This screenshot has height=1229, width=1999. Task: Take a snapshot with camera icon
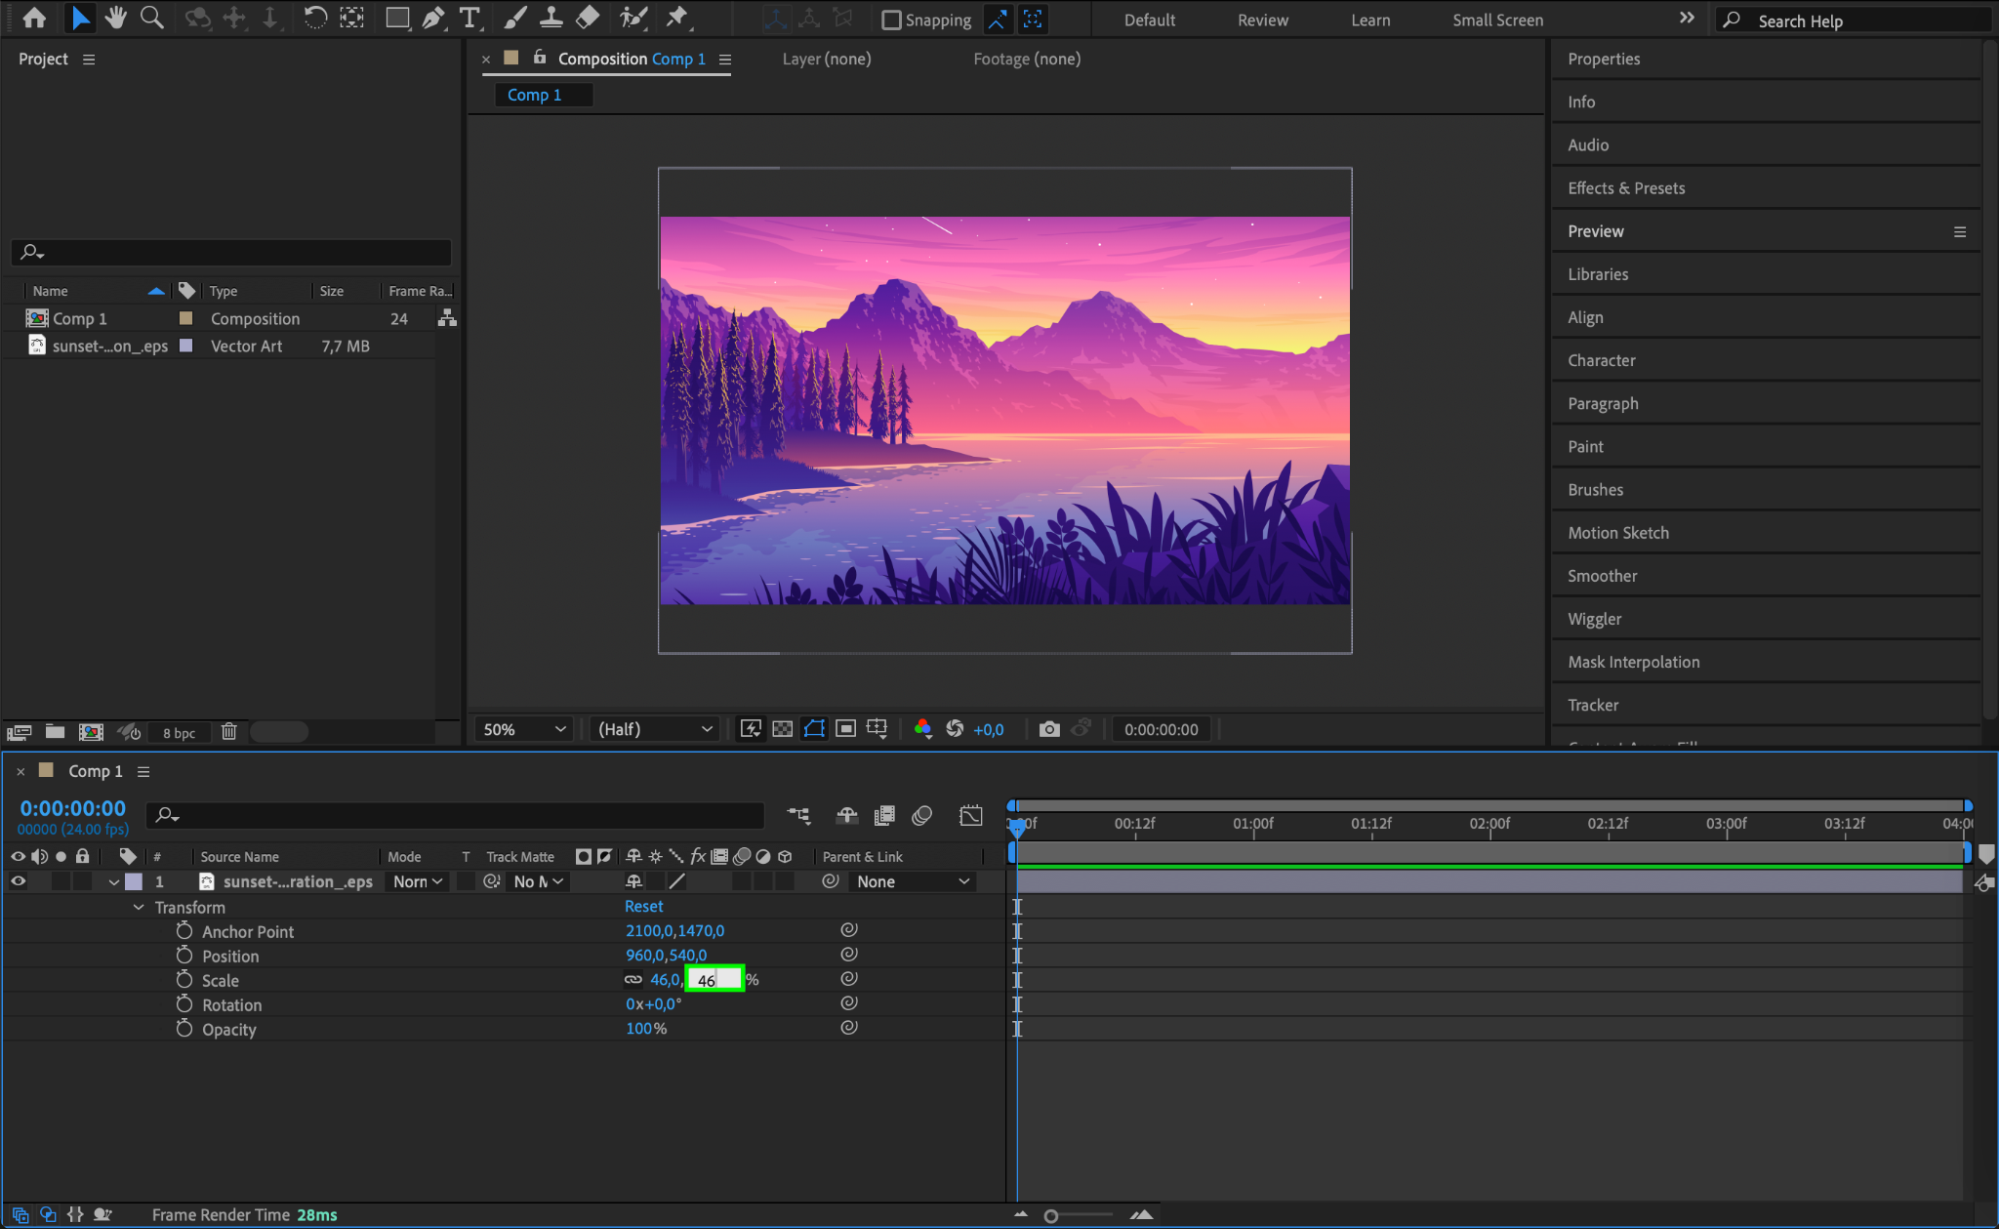pyautogui.click(x=1048, y=729)
